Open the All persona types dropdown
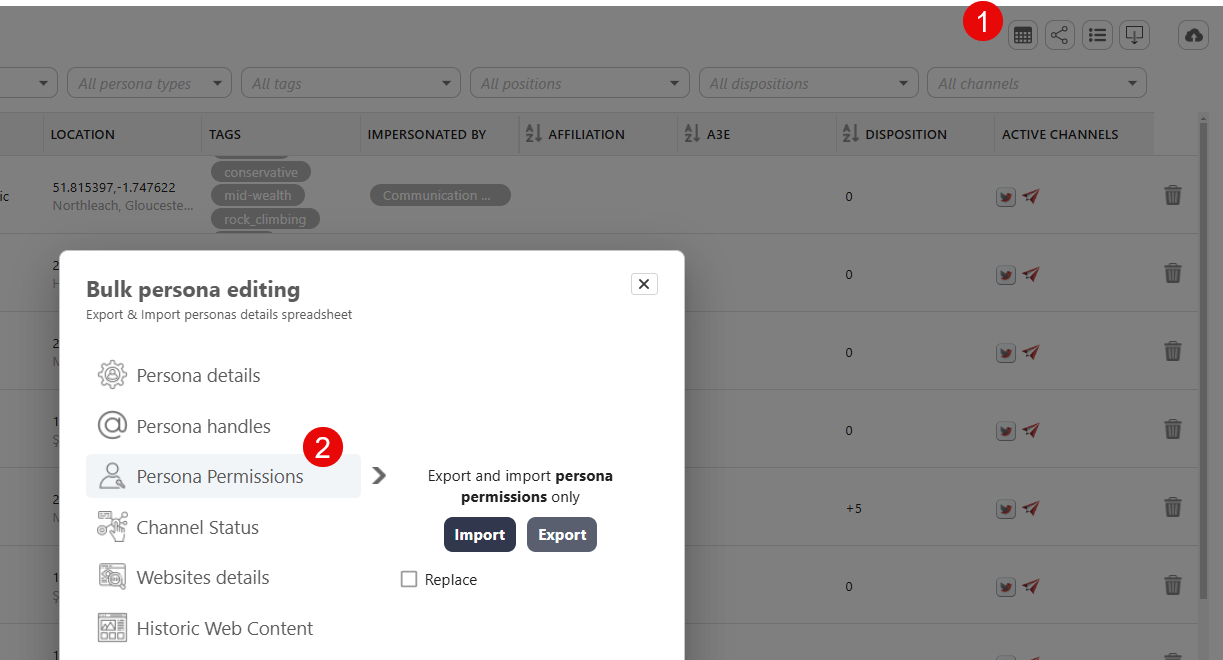This screenshot has height=660, width=1223. 149,84
